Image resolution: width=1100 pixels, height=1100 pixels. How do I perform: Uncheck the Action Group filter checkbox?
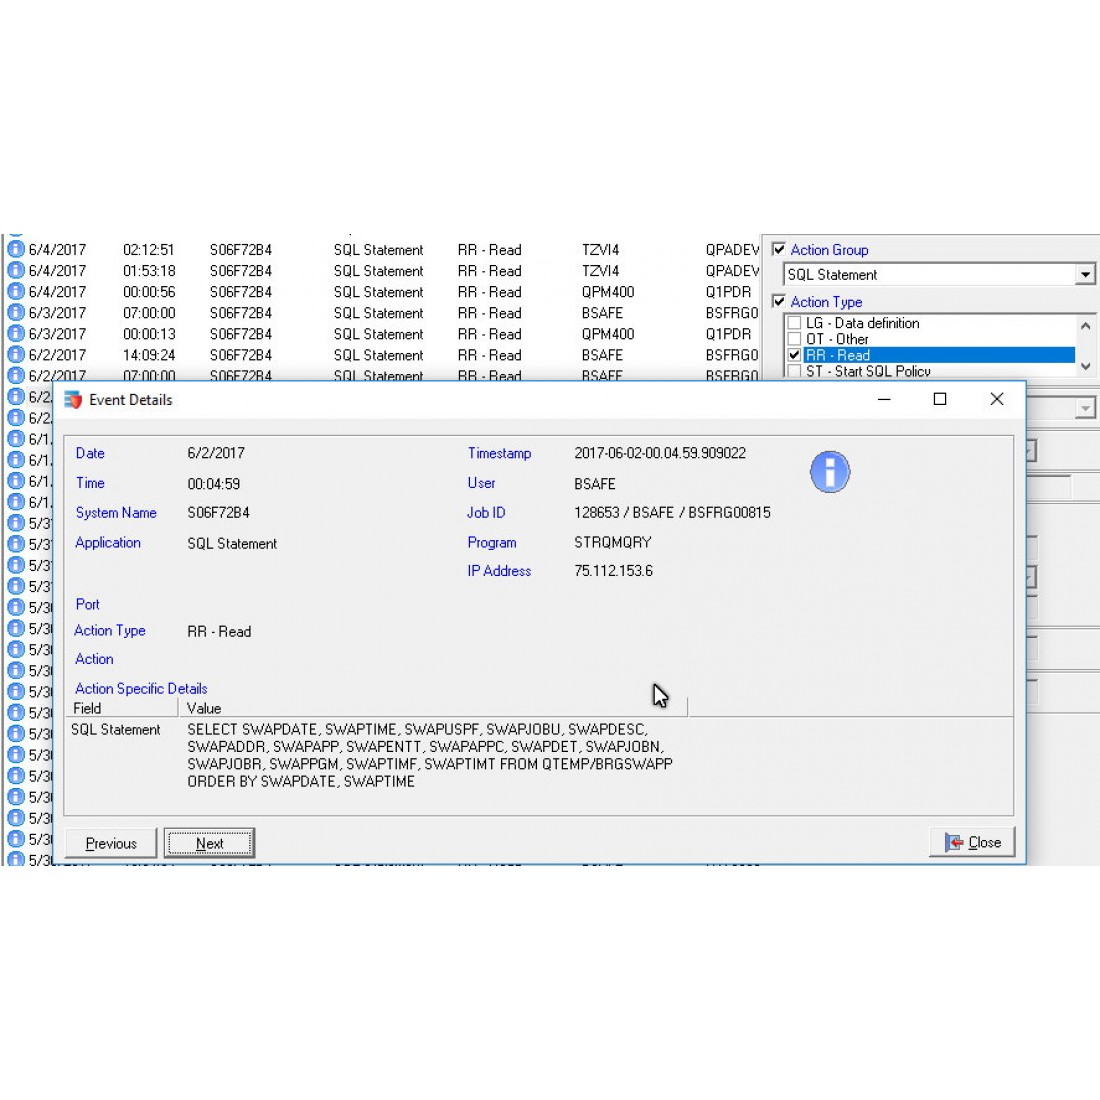click(779, 249)
